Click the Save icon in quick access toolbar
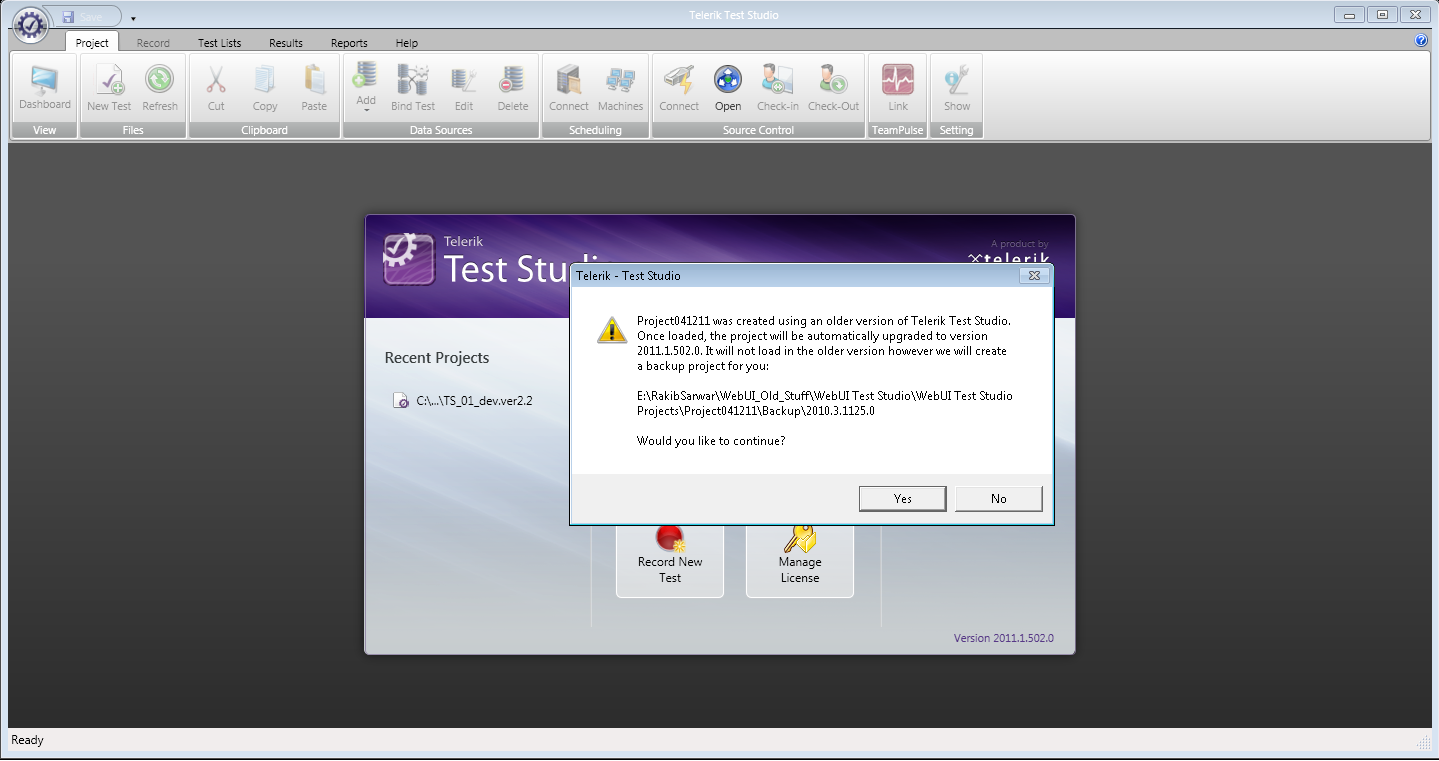This screenshot has height=761, width=1439. [x=68, y=17]
